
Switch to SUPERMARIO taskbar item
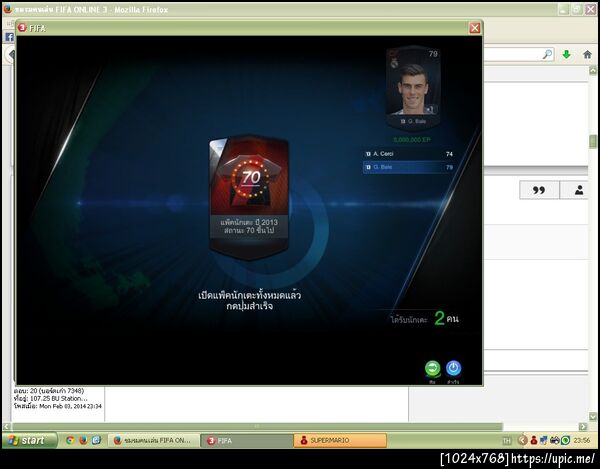tap(340, 441)
